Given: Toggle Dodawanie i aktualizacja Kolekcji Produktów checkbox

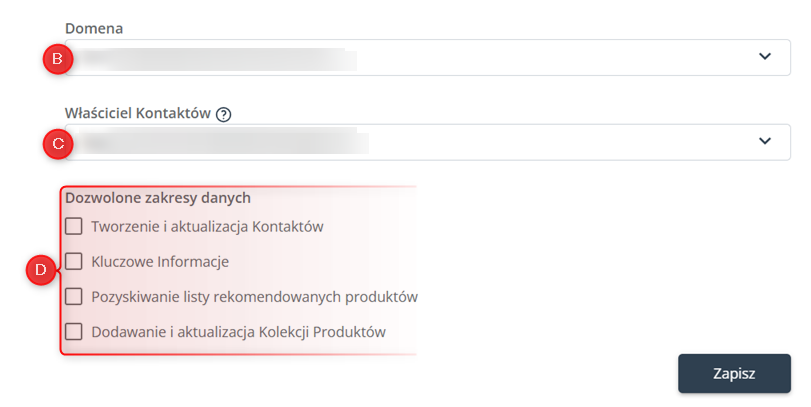Looking at the screenshot, I should pyautogui.click(x=73, y=331).
